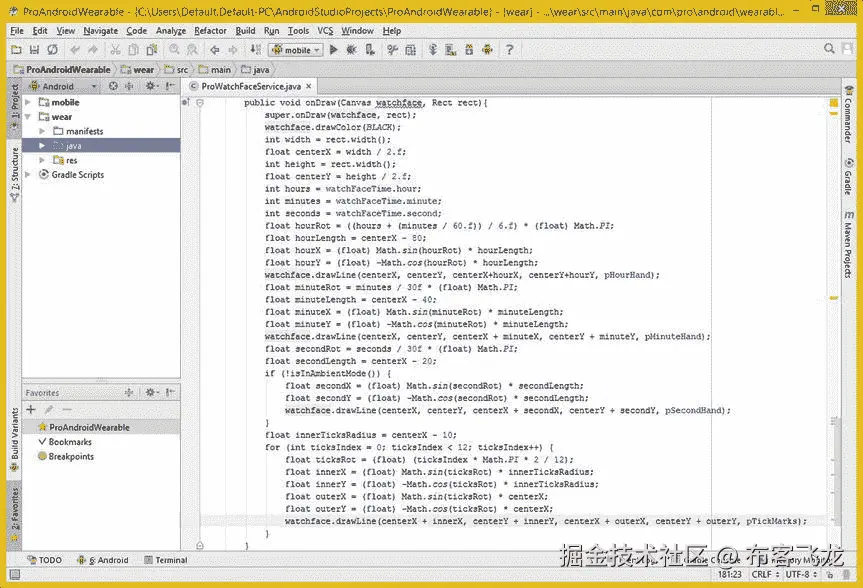Open Project panel gear settings dropdown
Viewport: 863px width, 588px height.
tap(151, 86)
